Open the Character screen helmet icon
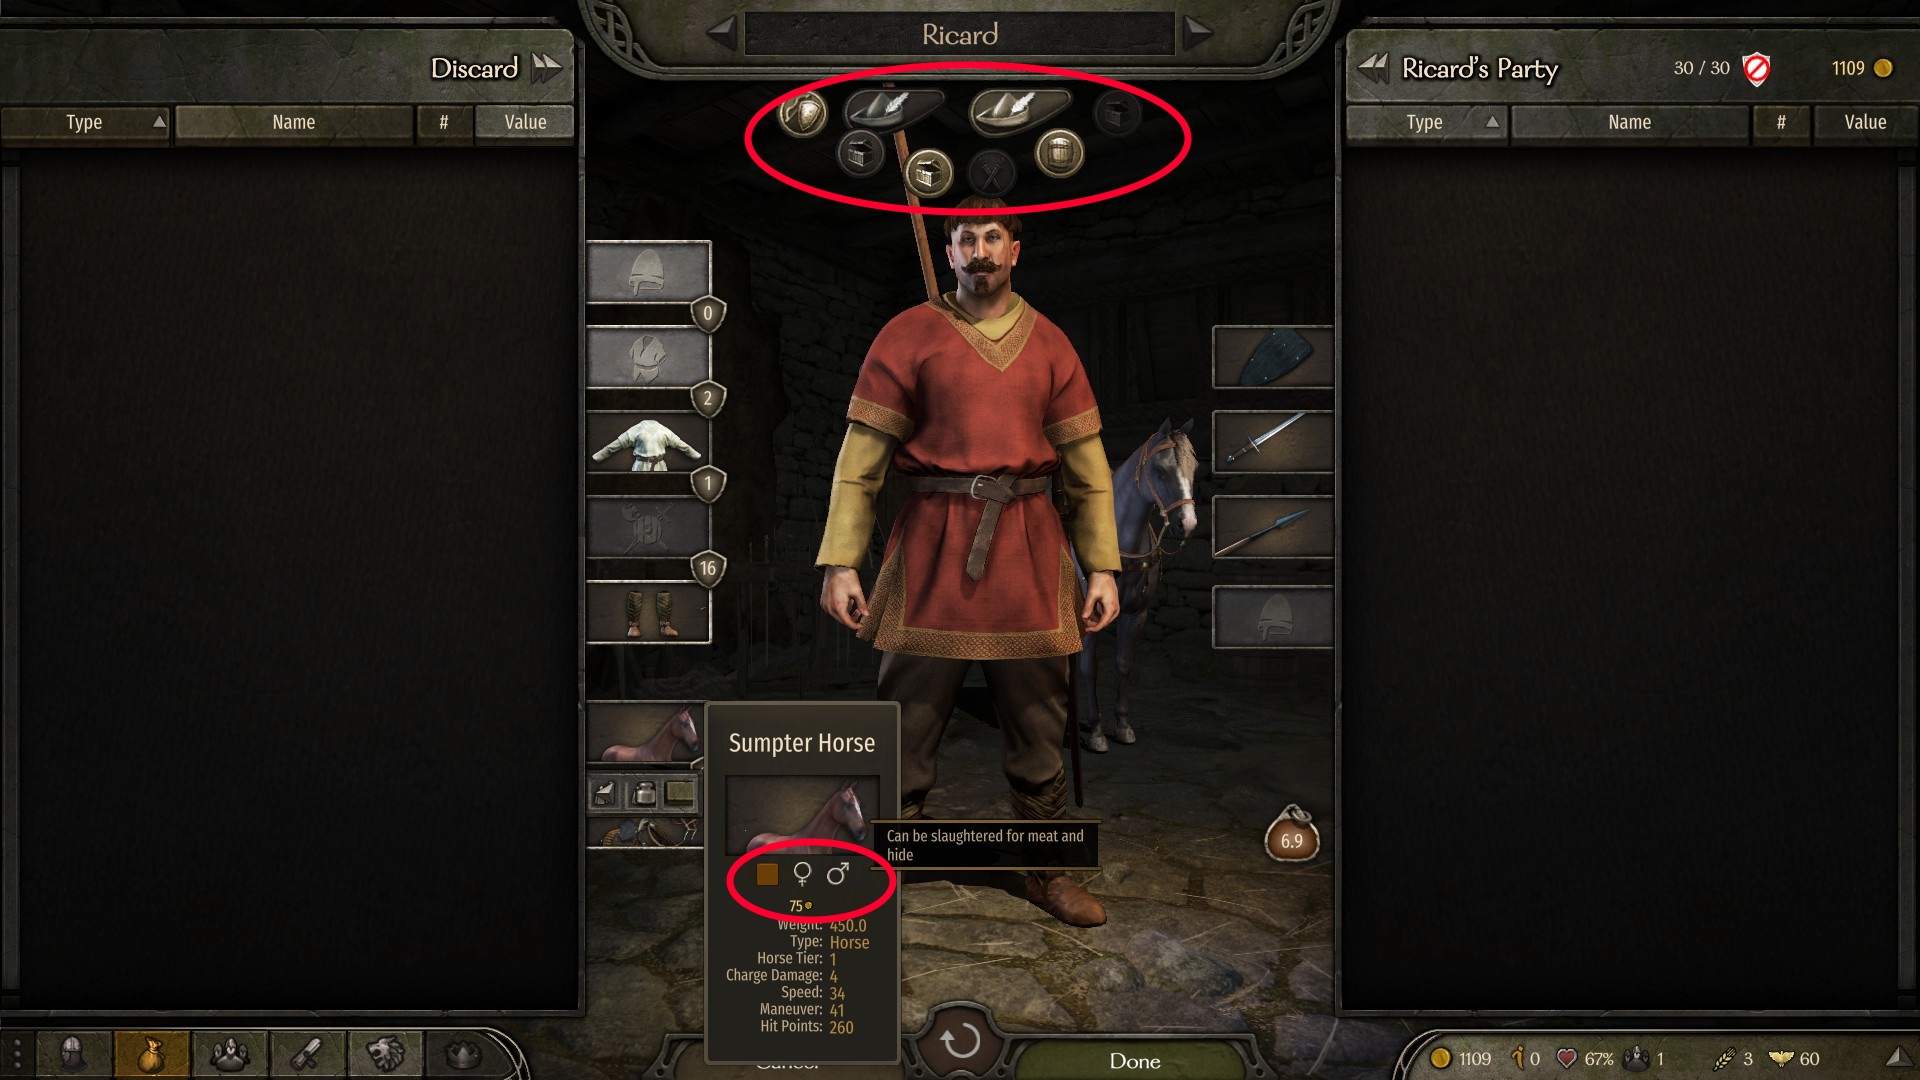The image size is (1920, 1080). point(72,1054)
